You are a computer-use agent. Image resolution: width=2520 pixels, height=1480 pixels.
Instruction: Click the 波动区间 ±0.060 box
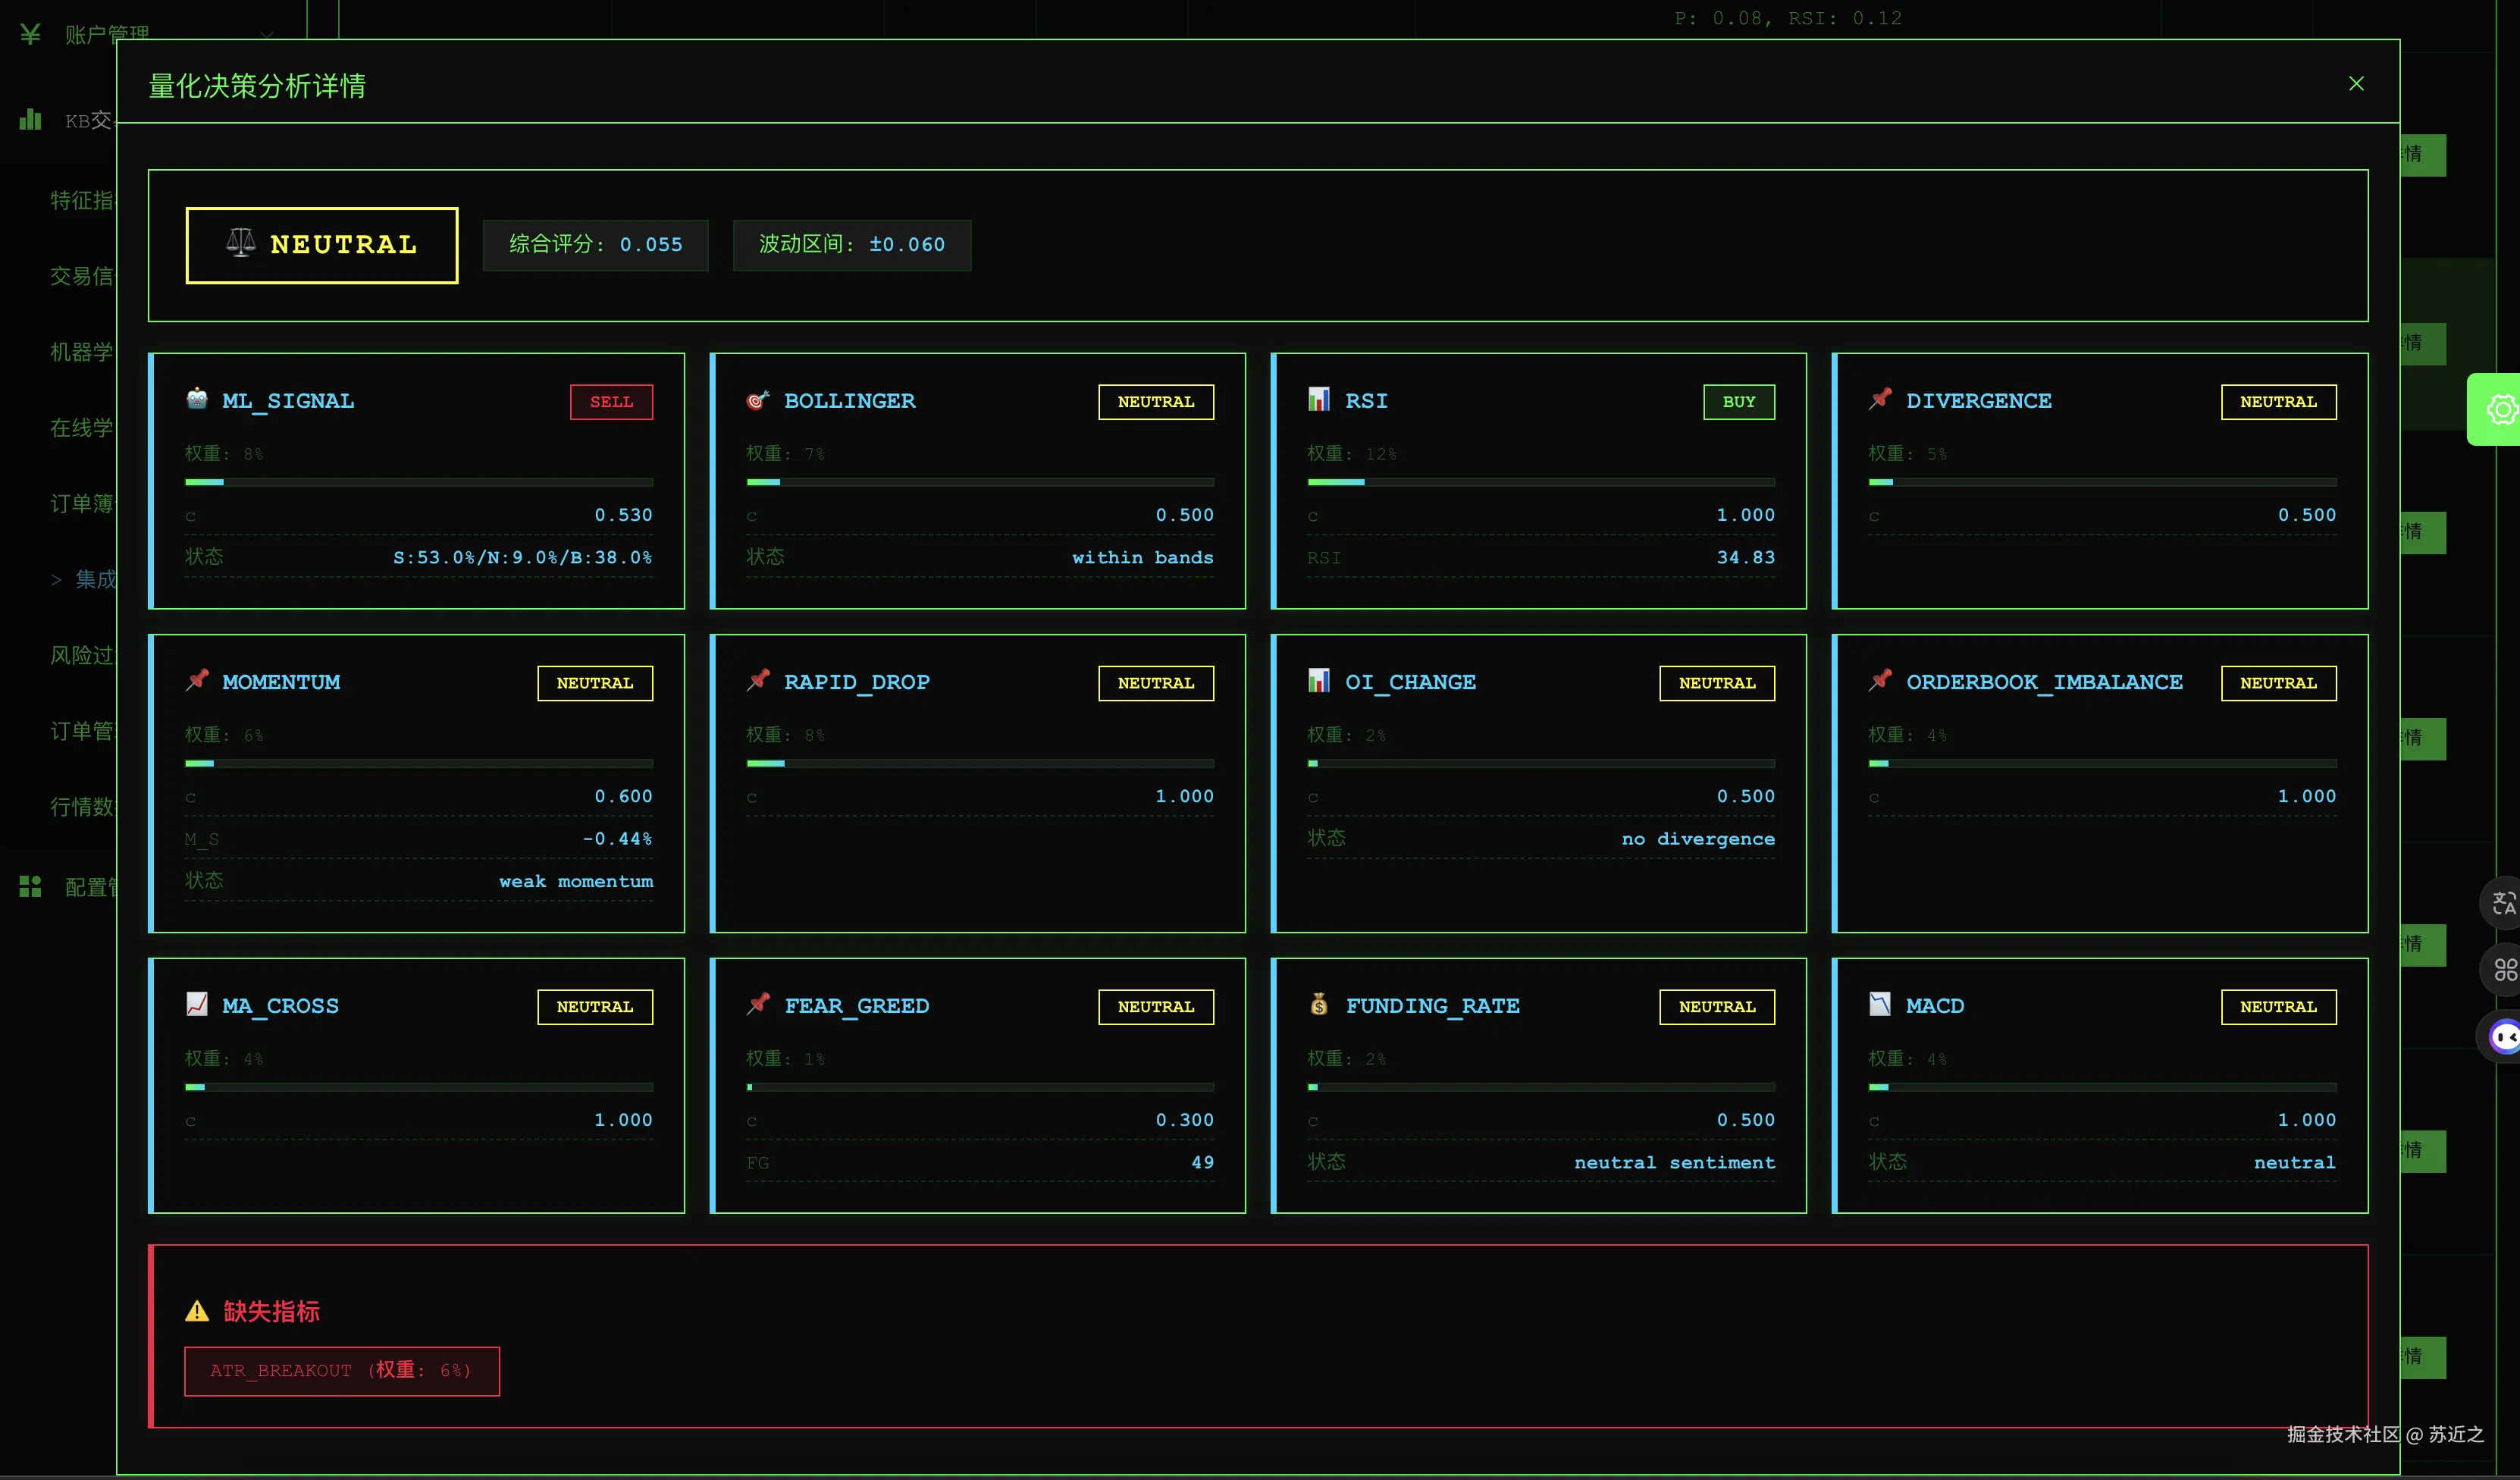[851, 245]
